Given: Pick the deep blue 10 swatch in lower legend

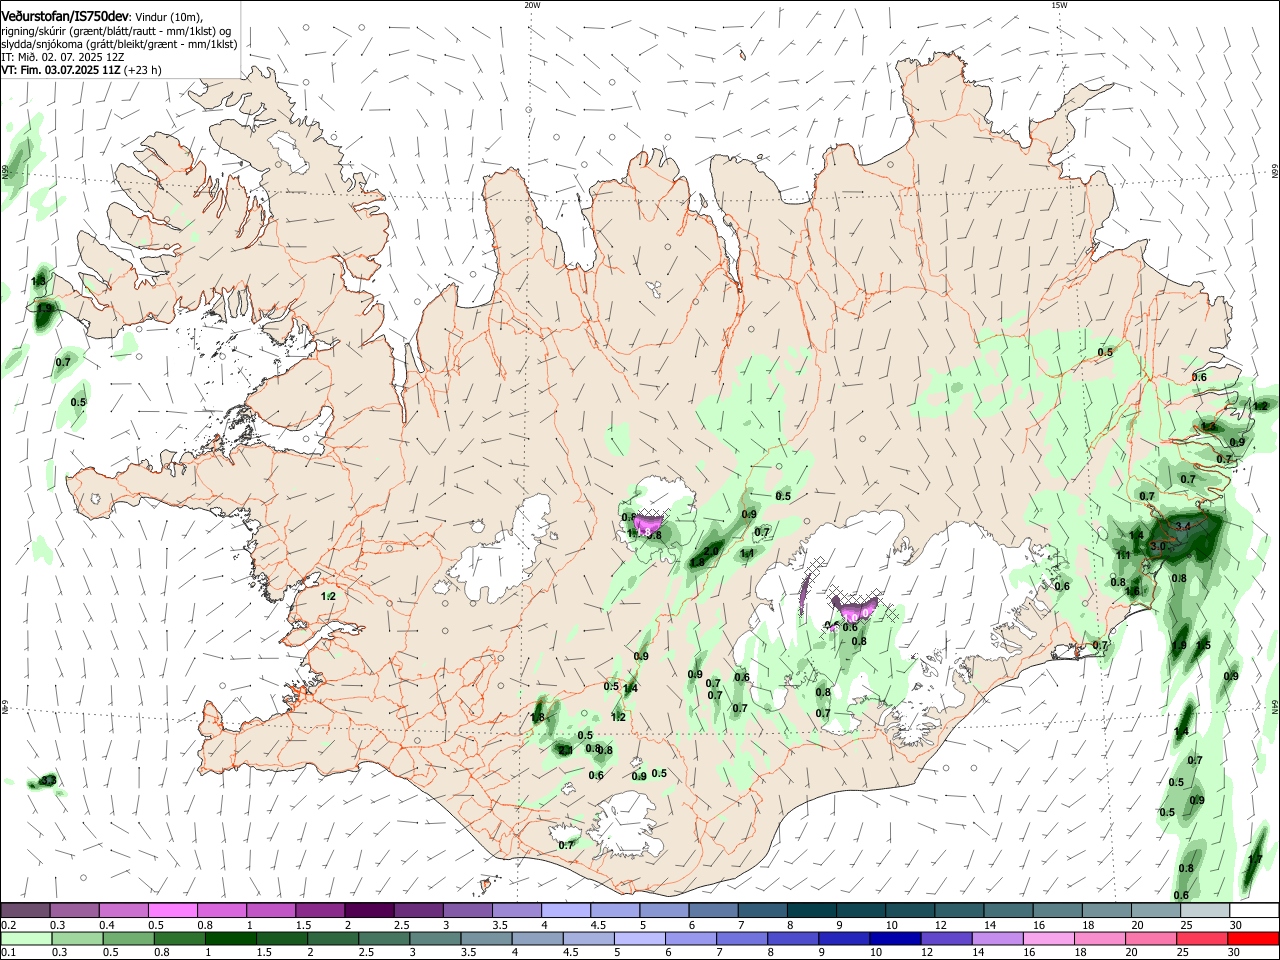Looking at the screenshot, I should 894,938.
